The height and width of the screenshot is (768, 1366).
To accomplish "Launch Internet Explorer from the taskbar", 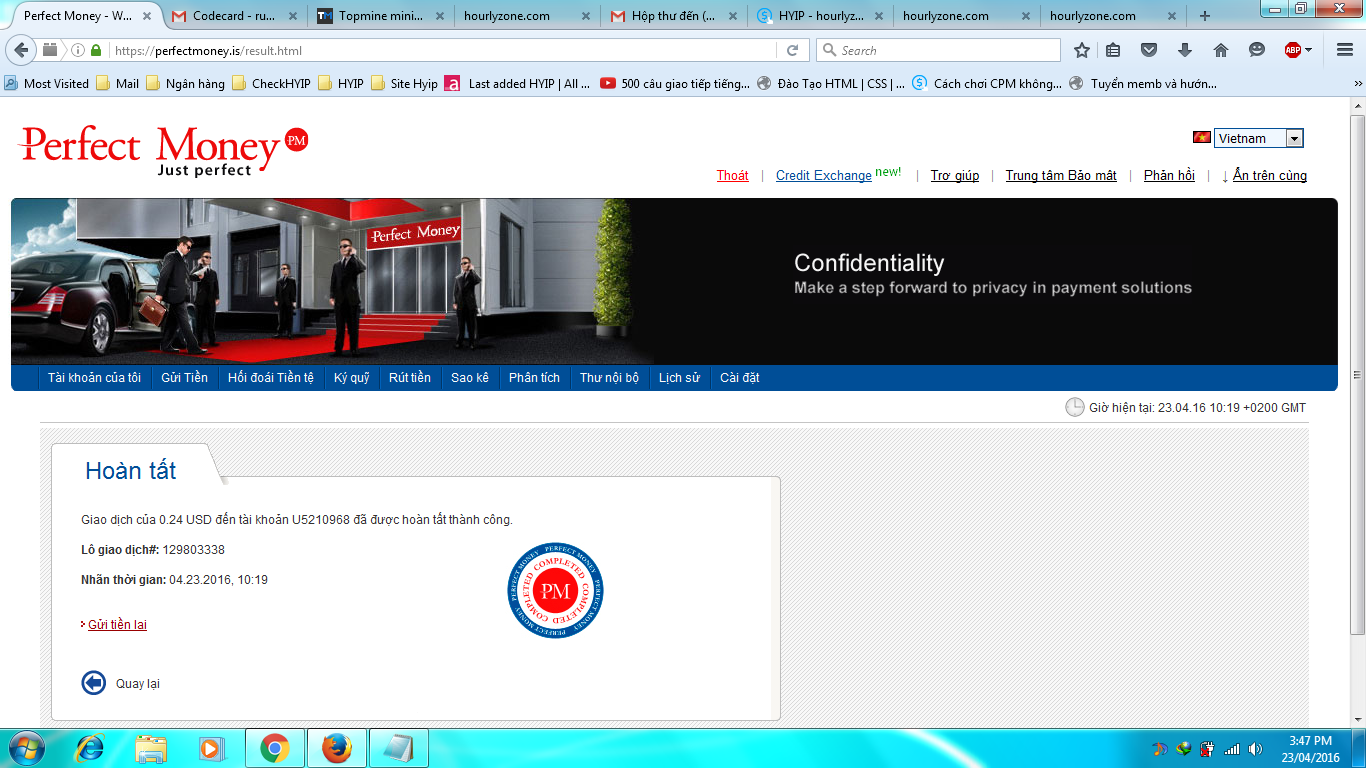I will coord(91,748).
